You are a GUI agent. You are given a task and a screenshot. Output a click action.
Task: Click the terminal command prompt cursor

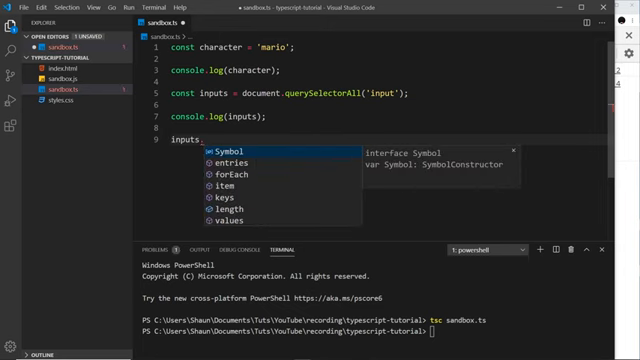click(x=432, y=331)
